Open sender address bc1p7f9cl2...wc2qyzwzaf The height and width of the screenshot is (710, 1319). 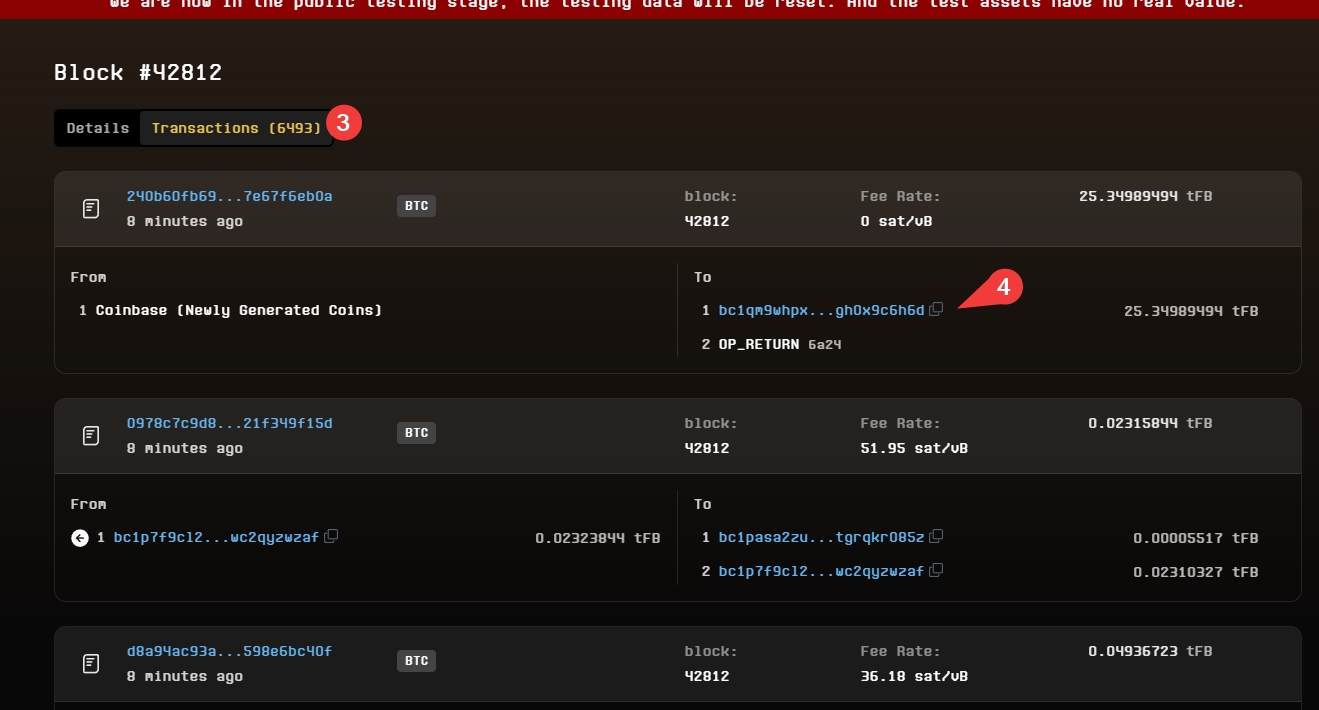click(216, 537)
